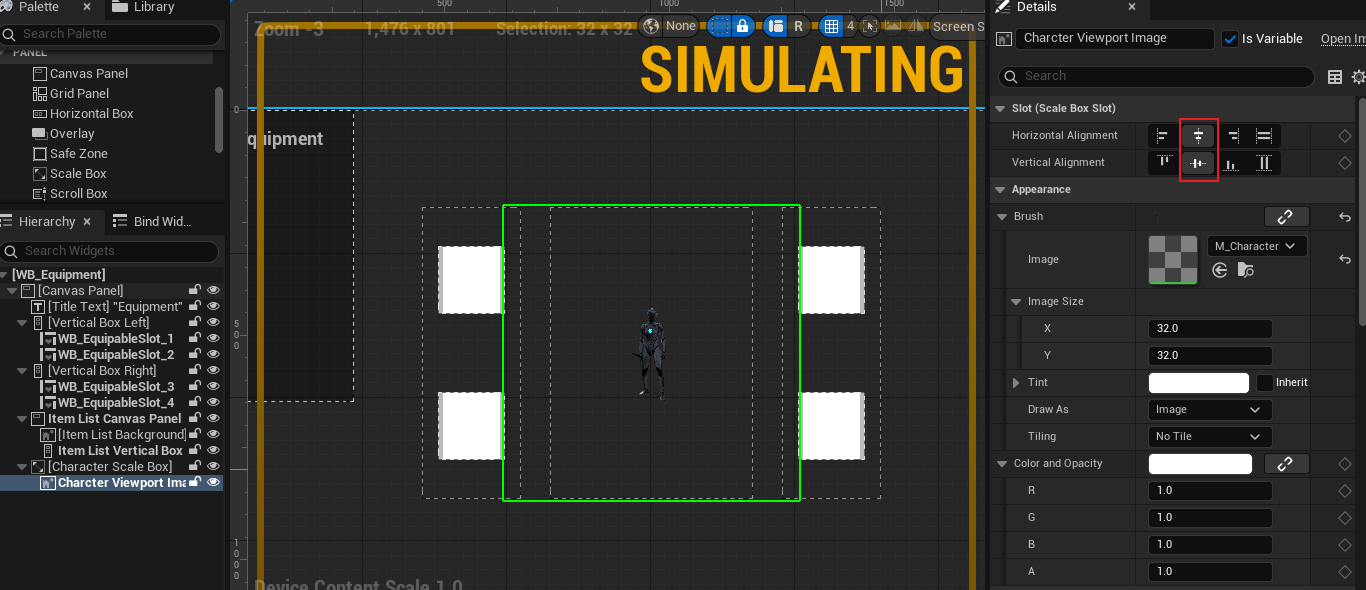Expand the Tint property
The height and width of the screenshot is (590, 1366).
[1017, 383]
